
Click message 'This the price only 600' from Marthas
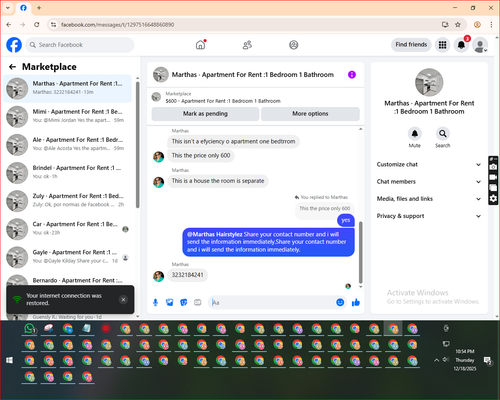point(201,155)
